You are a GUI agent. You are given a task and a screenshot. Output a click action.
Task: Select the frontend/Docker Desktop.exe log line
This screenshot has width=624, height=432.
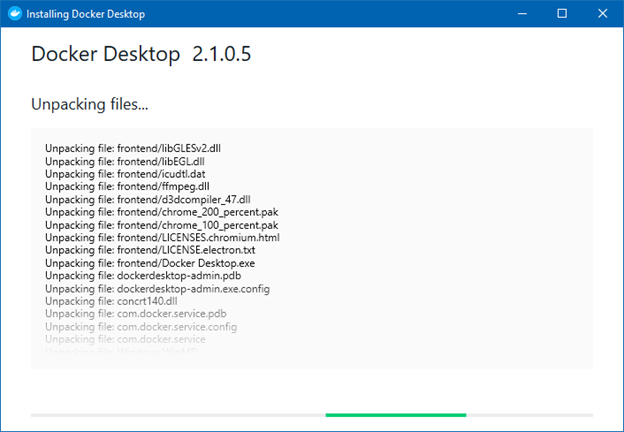point(150,263)
